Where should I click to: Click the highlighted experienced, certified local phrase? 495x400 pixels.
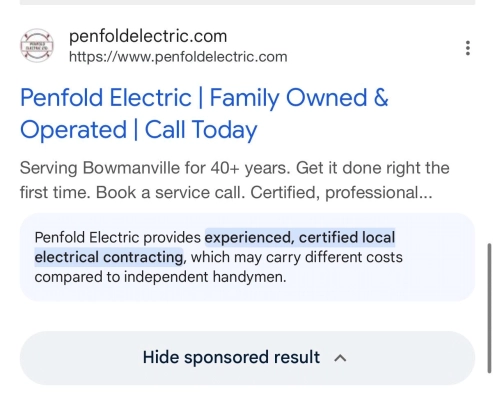[300, 238]
